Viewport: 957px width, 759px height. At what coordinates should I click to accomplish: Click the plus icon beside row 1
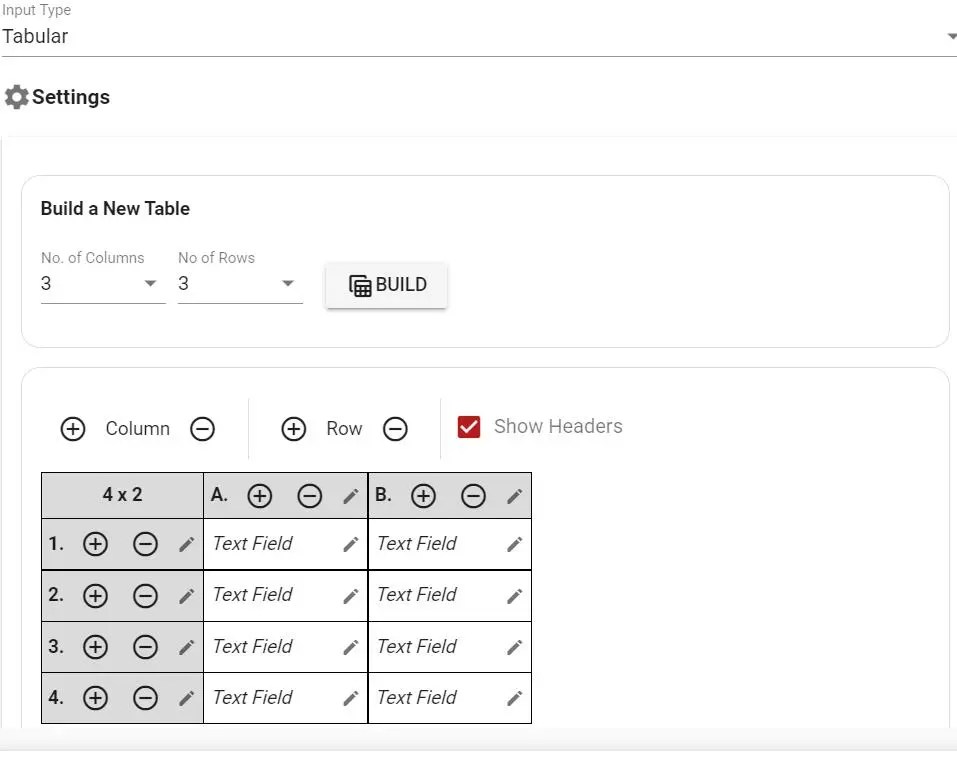(95, 544)
